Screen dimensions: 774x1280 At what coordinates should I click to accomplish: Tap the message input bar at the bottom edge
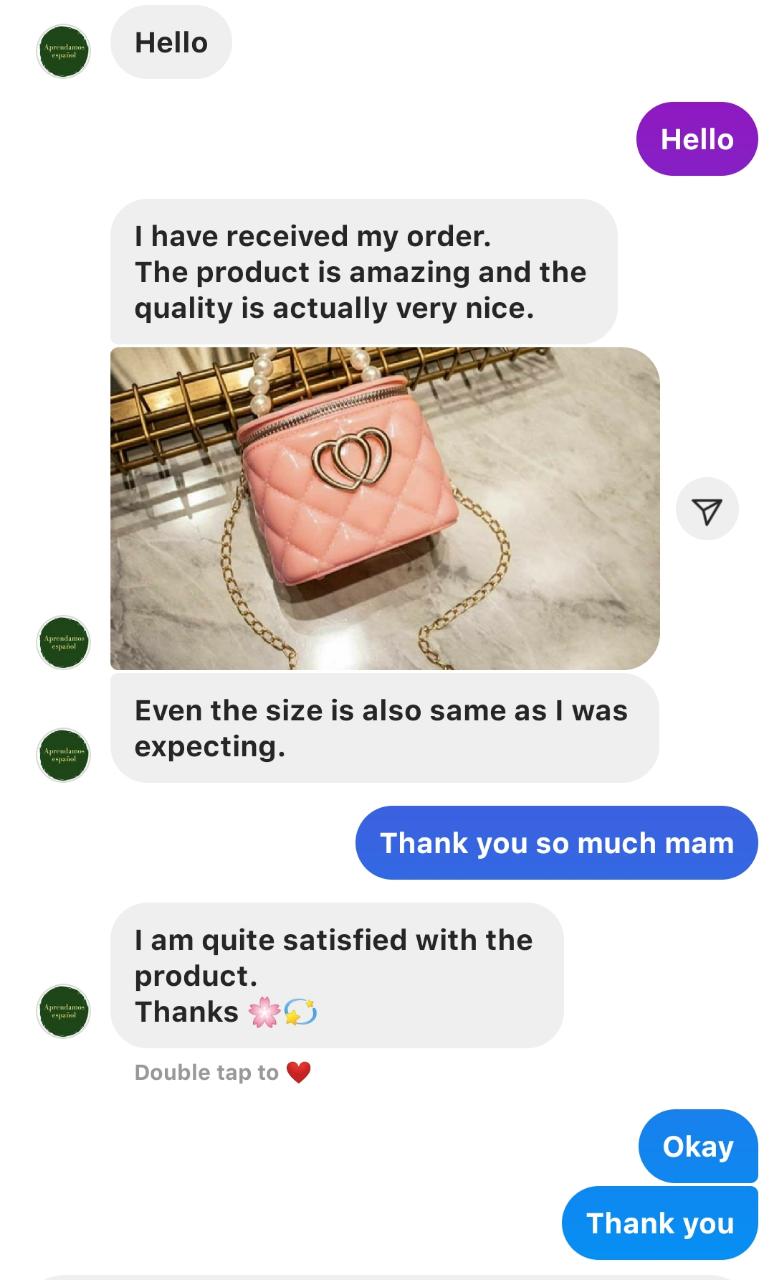coord(387,1277)
